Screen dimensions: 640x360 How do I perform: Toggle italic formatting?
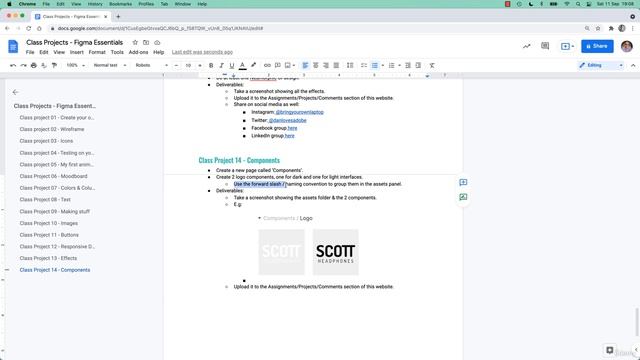pyautogui.click(x=221, y=65)
